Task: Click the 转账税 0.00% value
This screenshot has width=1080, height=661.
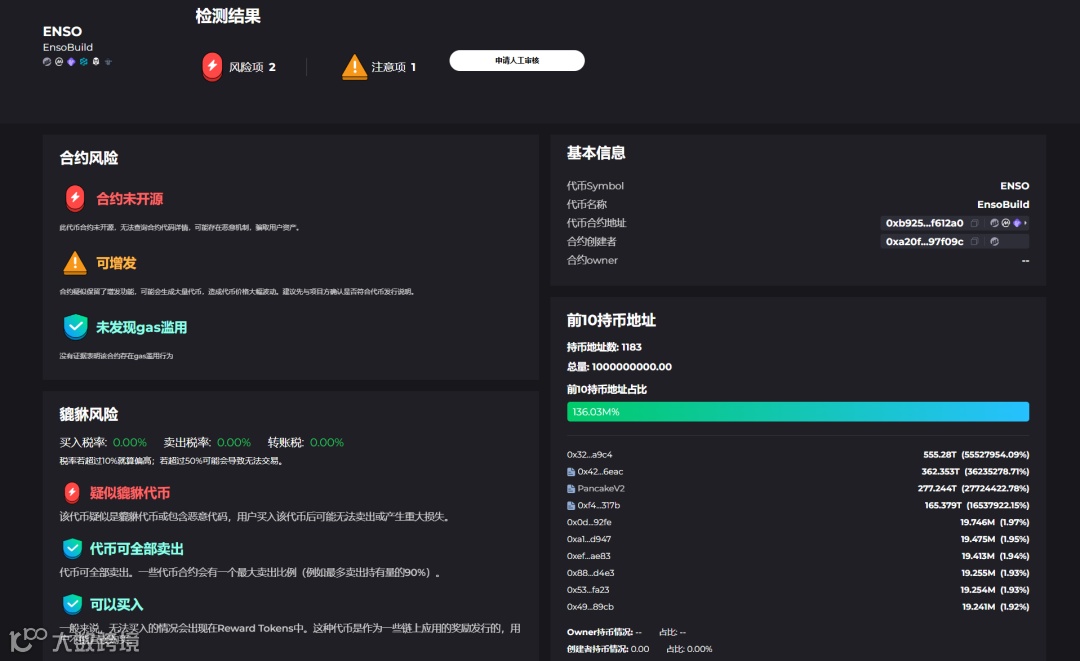Action: [326, 442]
